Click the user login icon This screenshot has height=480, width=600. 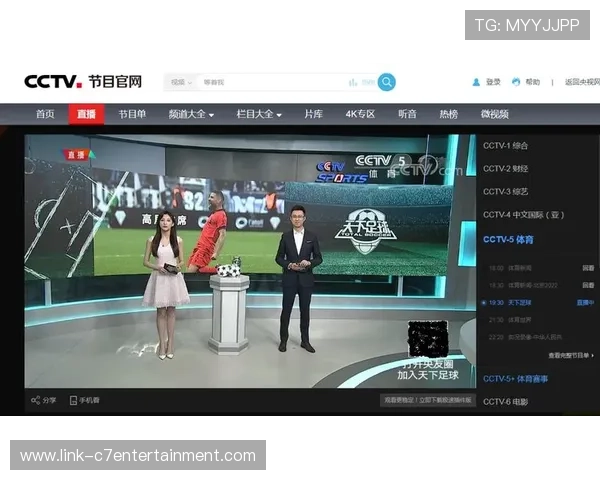tap(476, 82)
